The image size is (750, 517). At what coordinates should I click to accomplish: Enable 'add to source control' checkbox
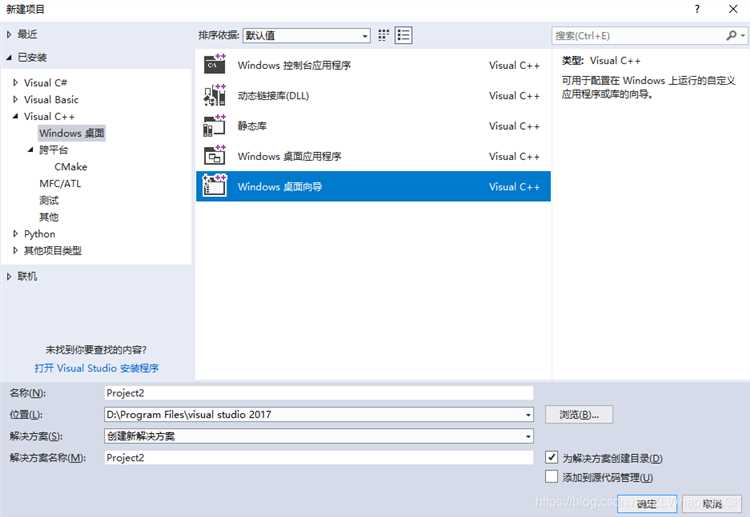point(551,476)
